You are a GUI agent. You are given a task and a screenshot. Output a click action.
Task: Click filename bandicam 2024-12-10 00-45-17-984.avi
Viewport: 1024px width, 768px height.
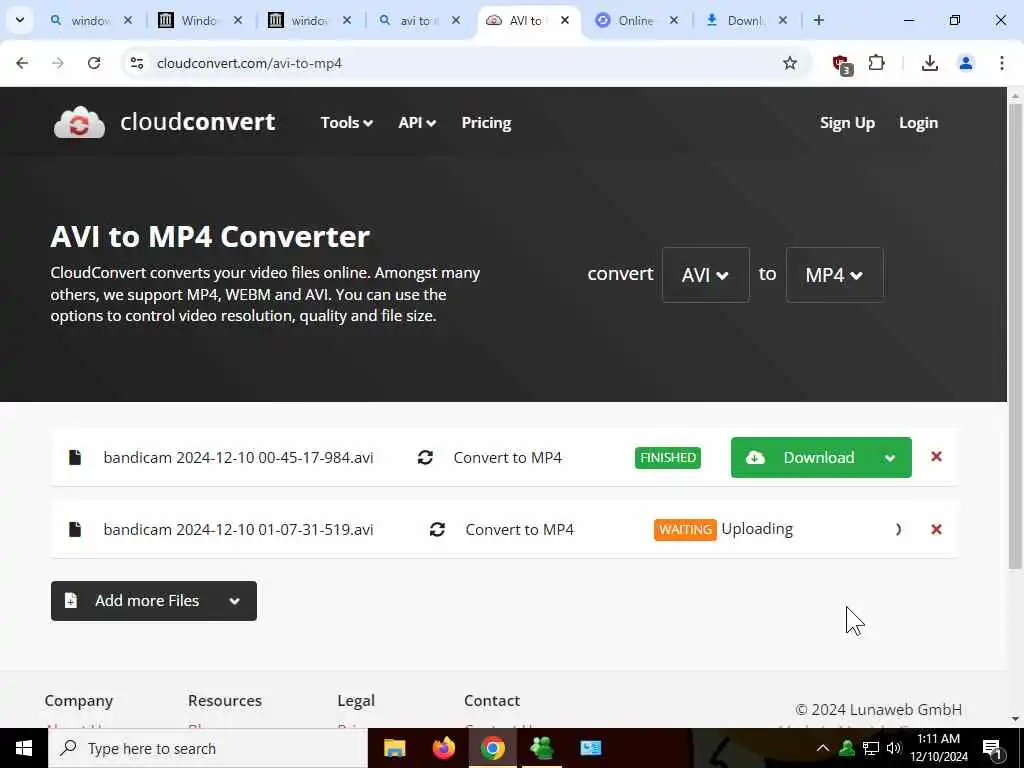click(238, 458)
